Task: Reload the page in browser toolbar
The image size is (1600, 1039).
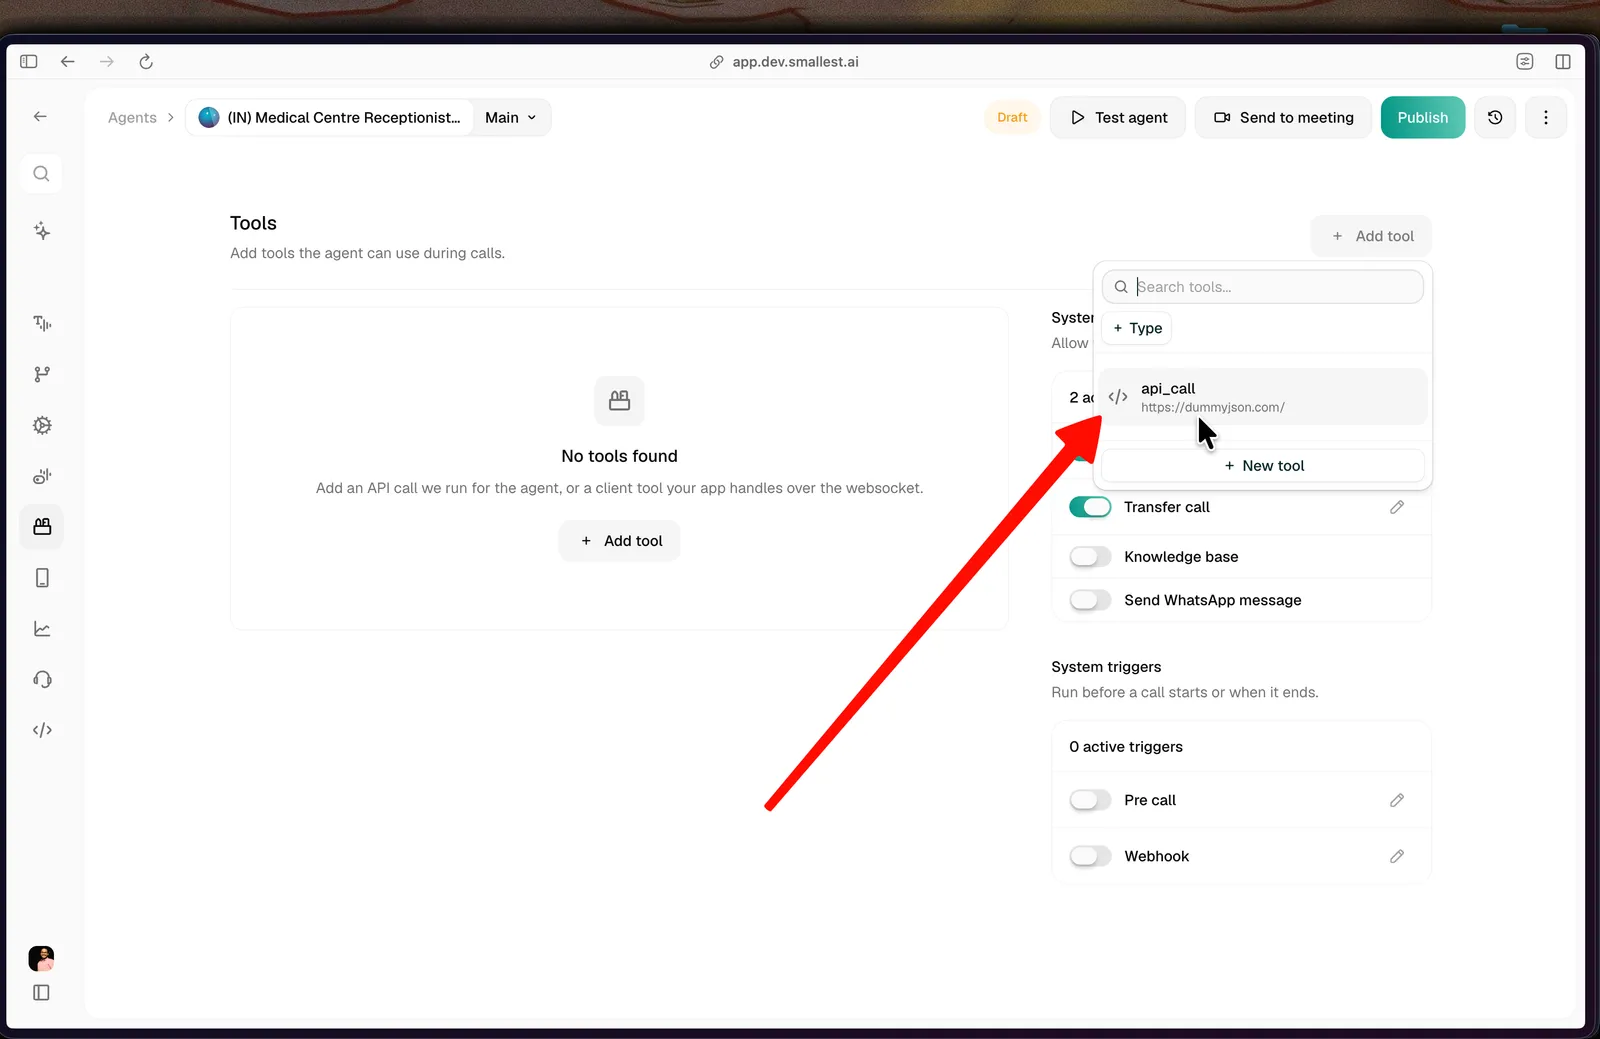Action: click(x=146, y=62)
